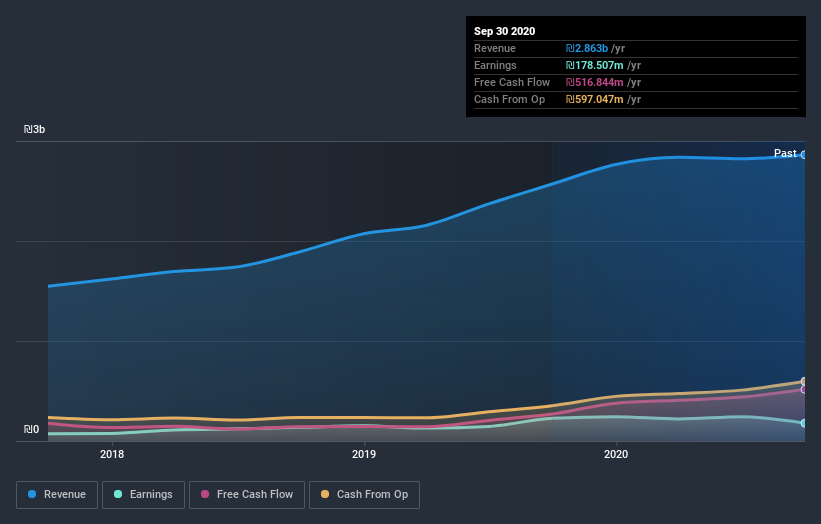The width and height of the screenshot is (821, 524).
Task: Click the Free Cash Flow label in tooltip
Action: pyautogui.click(x=512, y=82)
